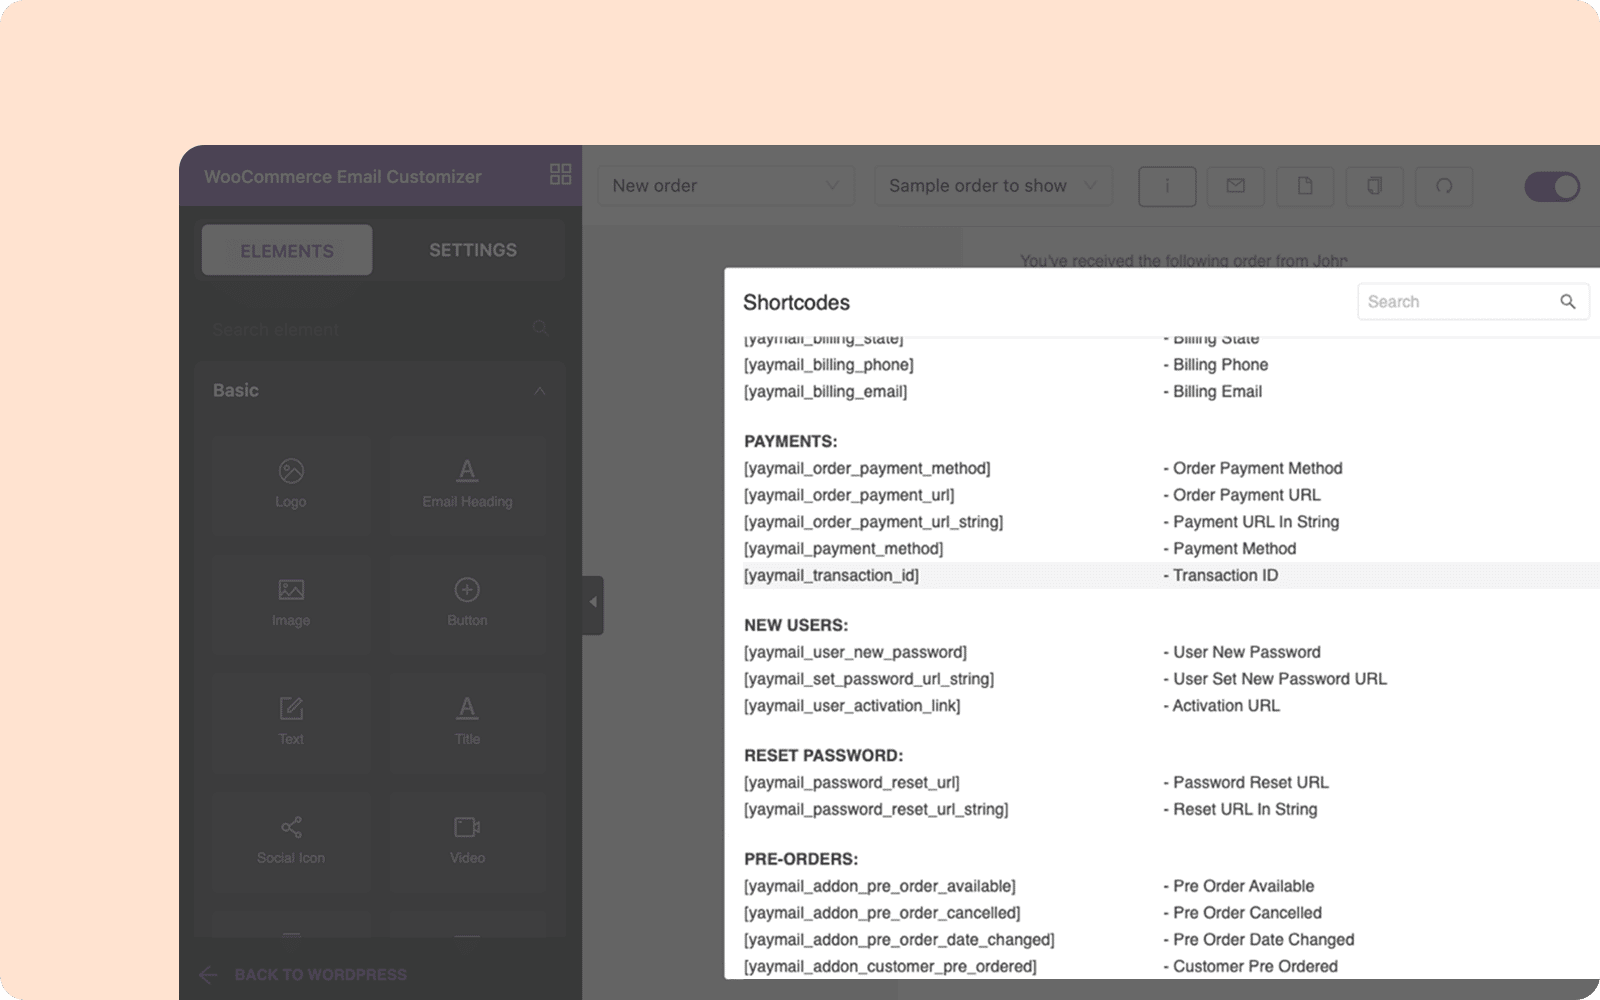Switch to the SETTINGS tab
Viewport: 1600px width, 1000px height.
(x=473, y=250)
